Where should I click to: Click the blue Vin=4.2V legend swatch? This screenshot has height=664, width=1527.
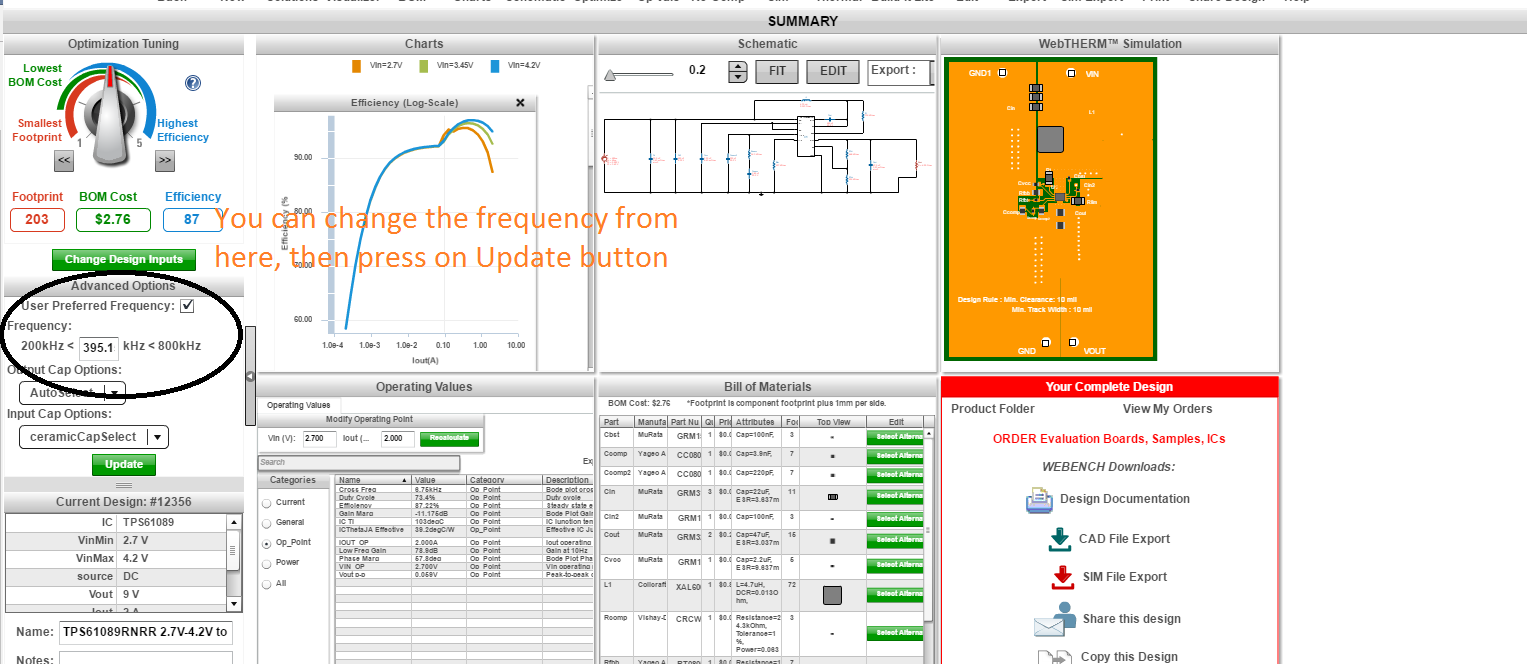coord(496,66)
